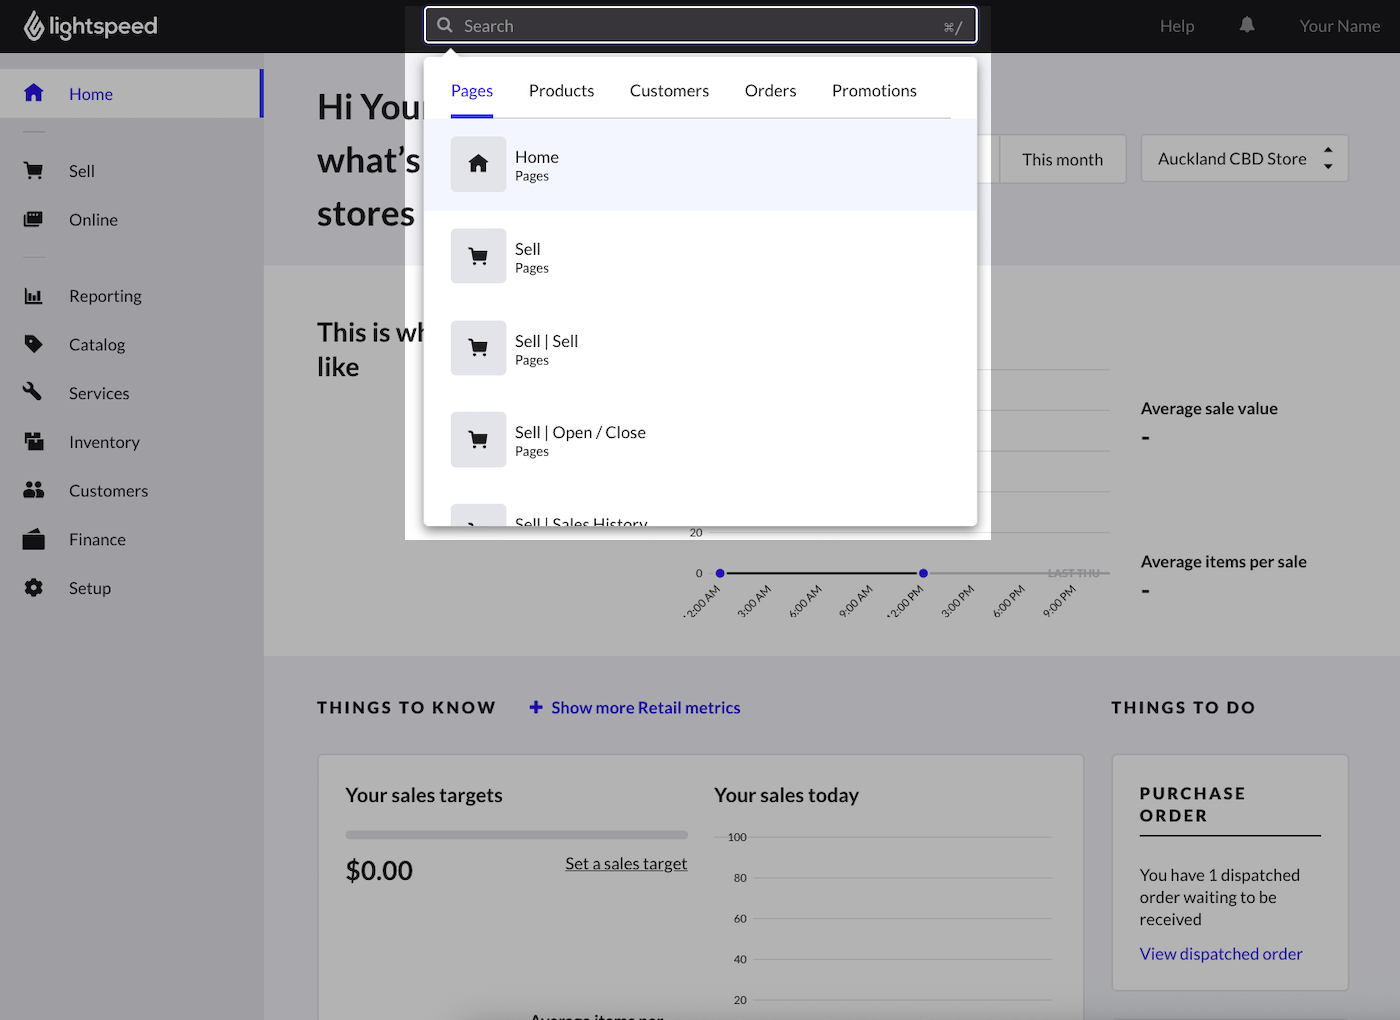Select Customers in the left sidebar
The width and height of the screenshot is (1400, 1020).
point(108,490)
